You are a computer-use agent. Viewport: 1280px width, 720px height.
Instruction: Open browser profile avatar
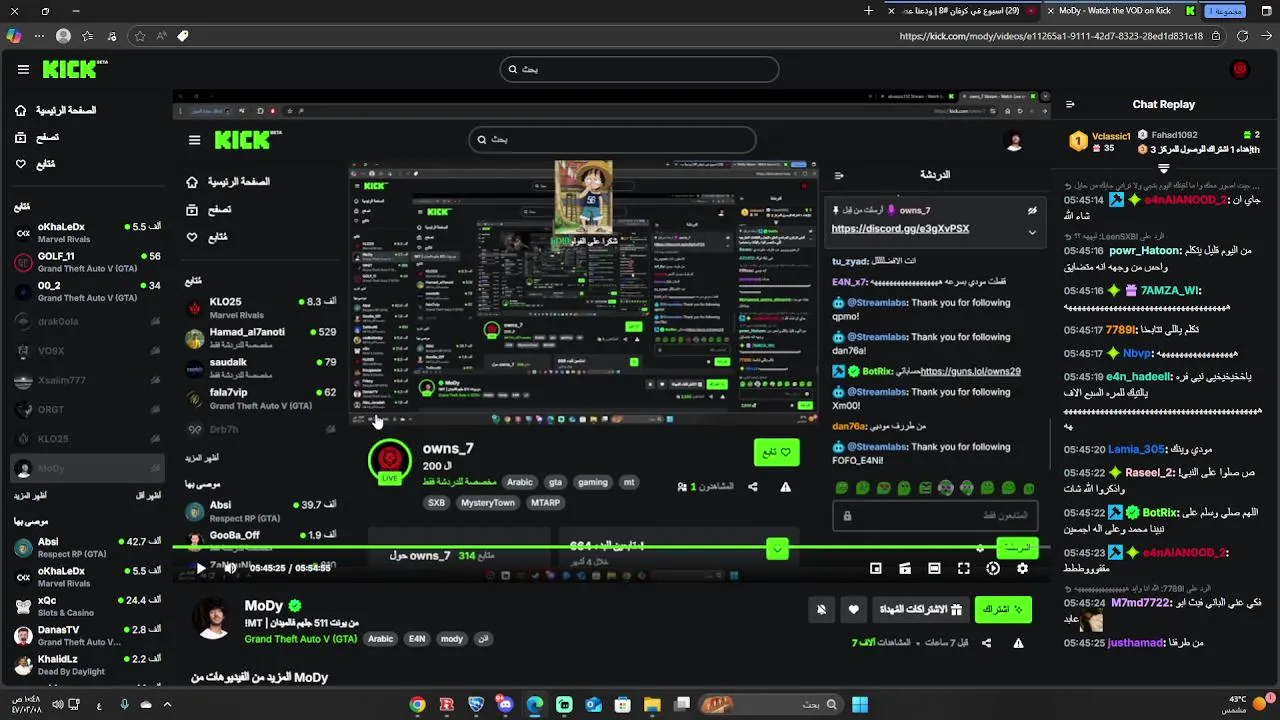63,36
